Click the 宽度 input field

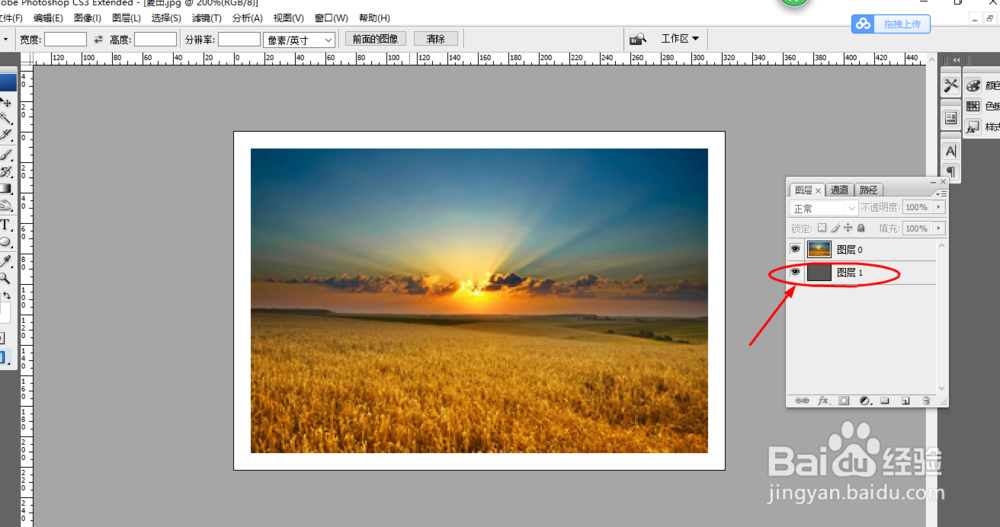pos(65,40)
